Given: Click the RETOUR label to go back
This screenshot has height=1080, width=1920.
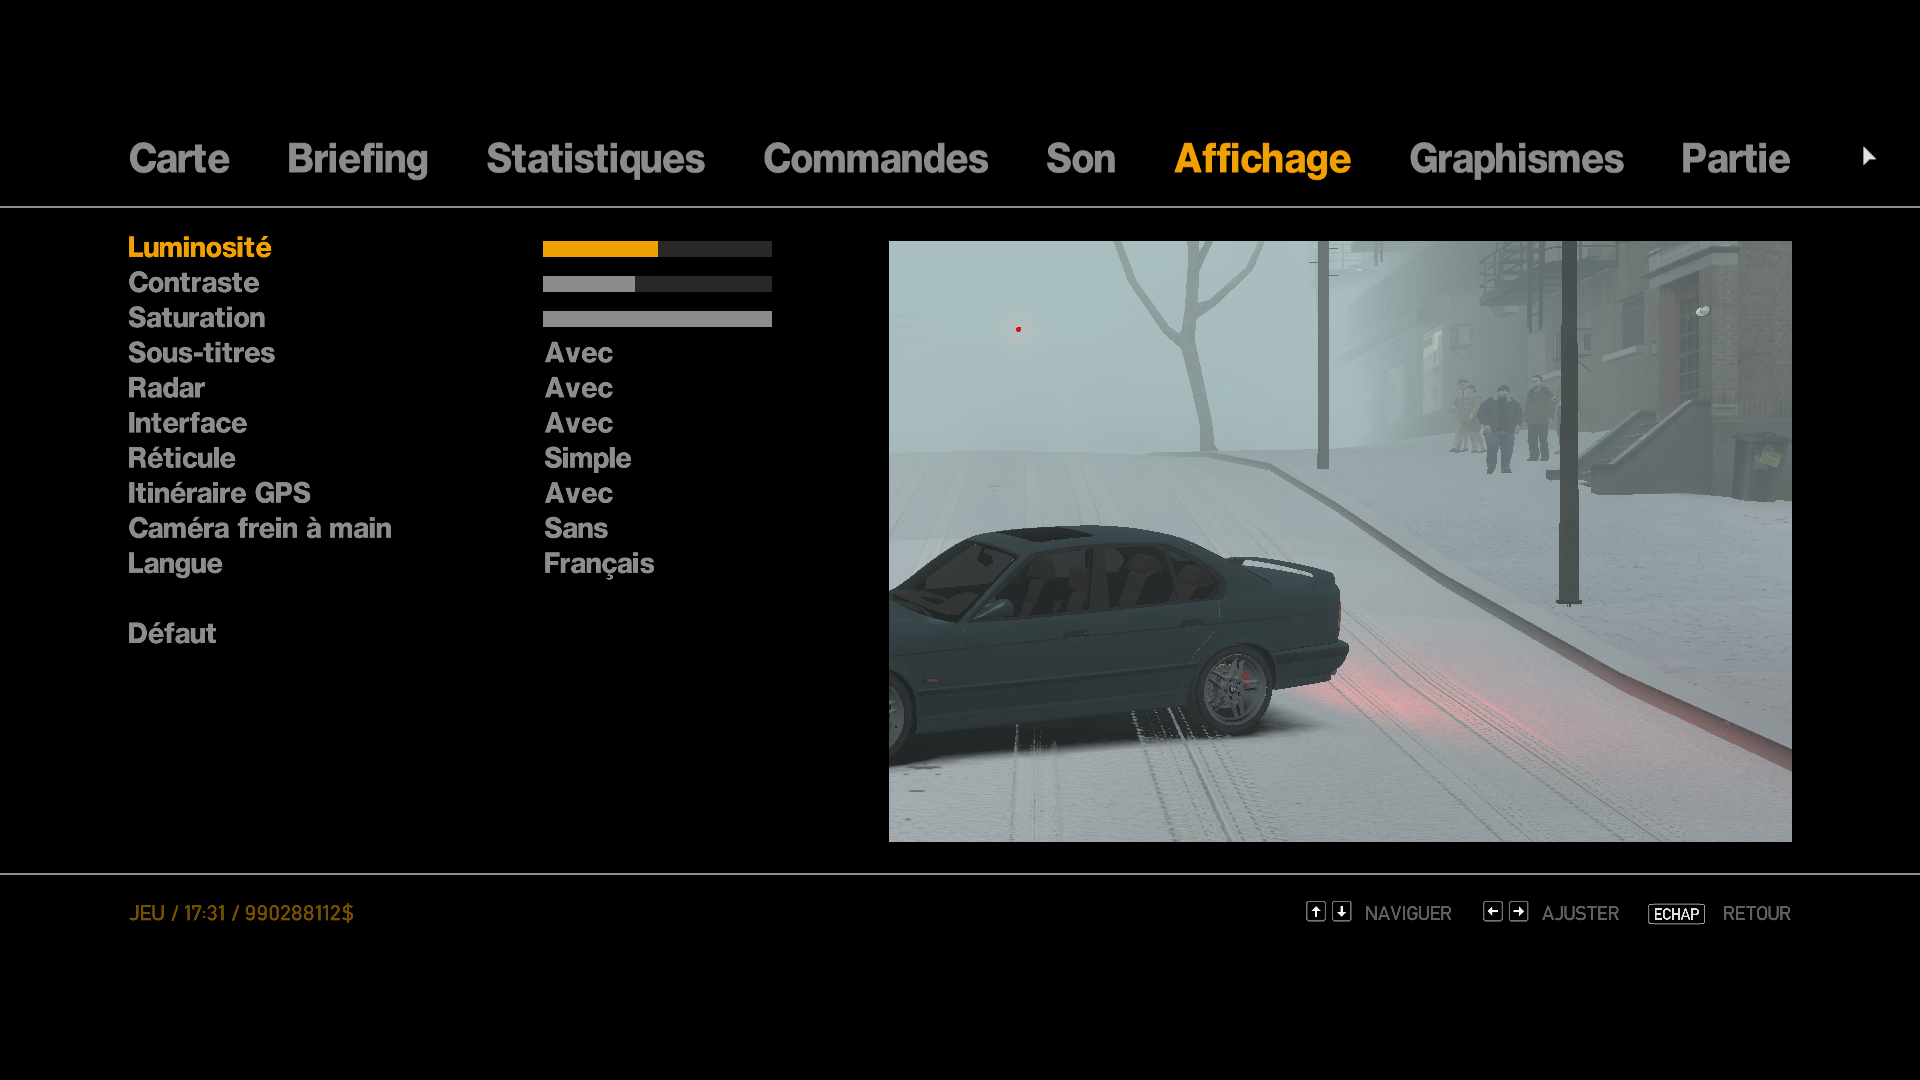Looking at the screenshot, I should [1756, 913].
